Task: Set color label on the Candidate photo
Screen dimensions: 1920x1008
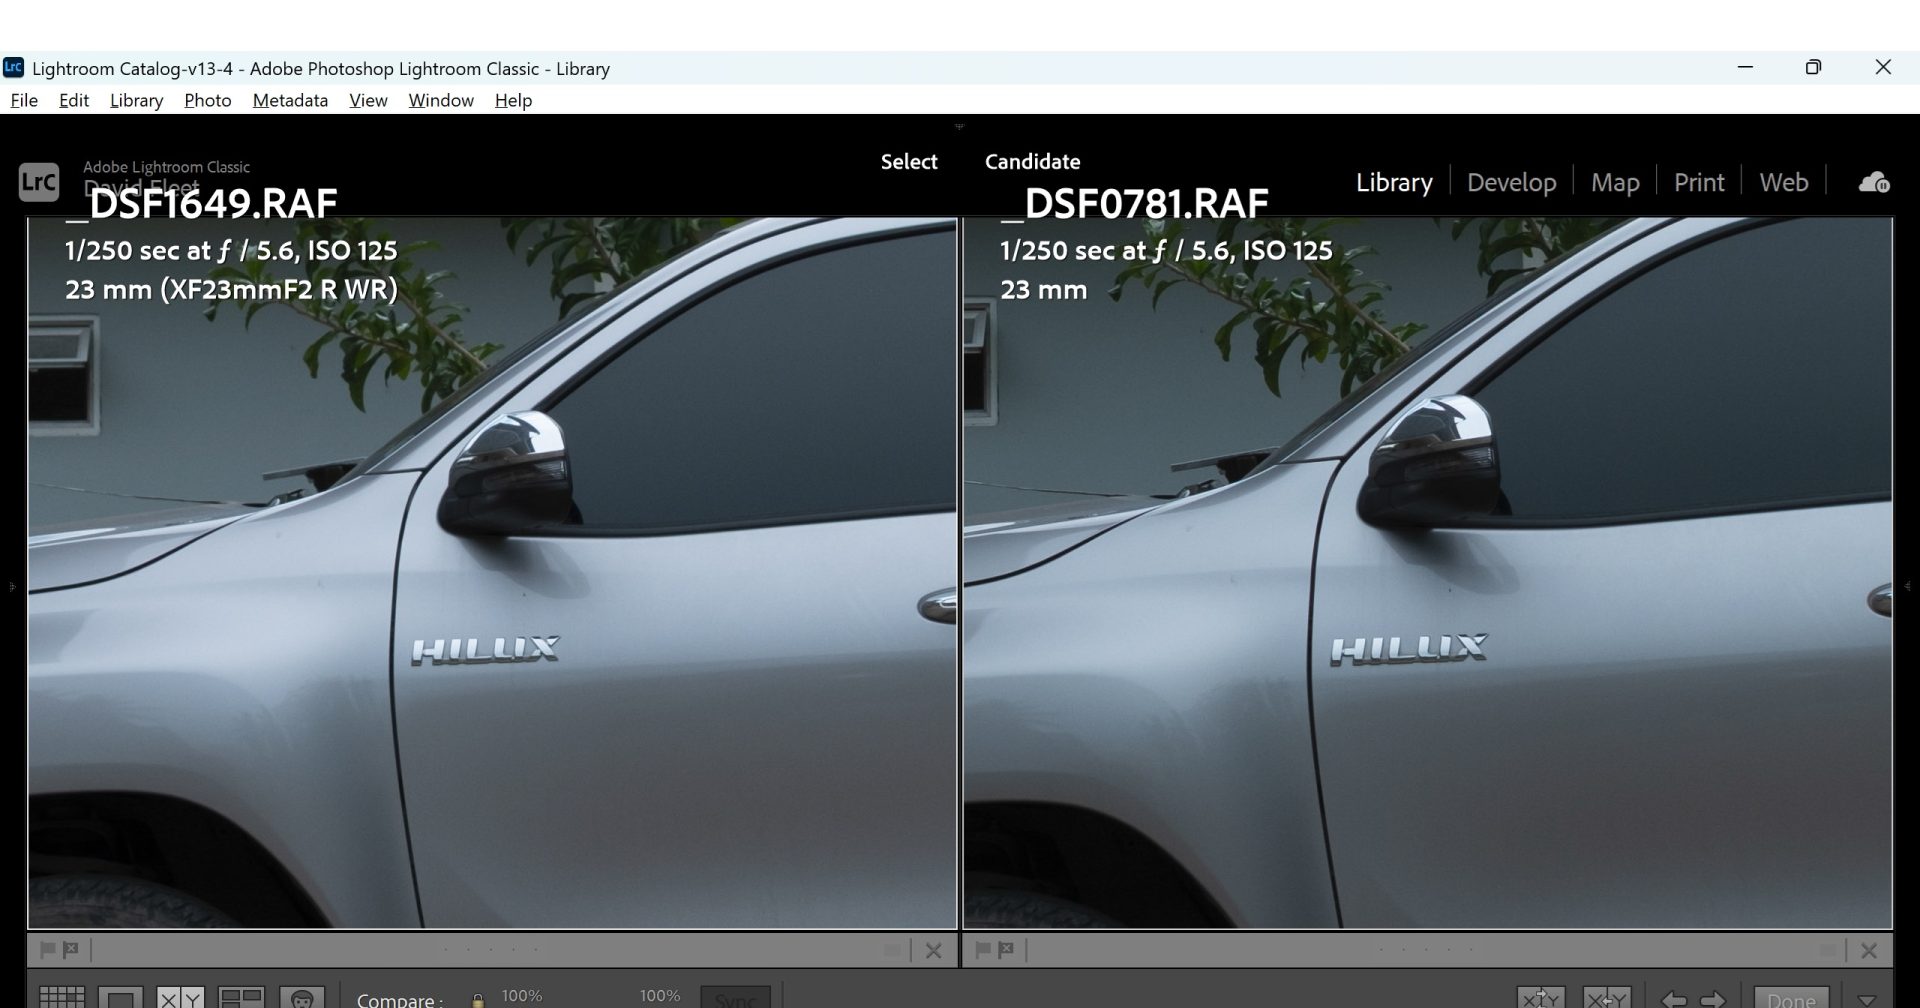Action: pyautogui.click(x=1828, y=951)
